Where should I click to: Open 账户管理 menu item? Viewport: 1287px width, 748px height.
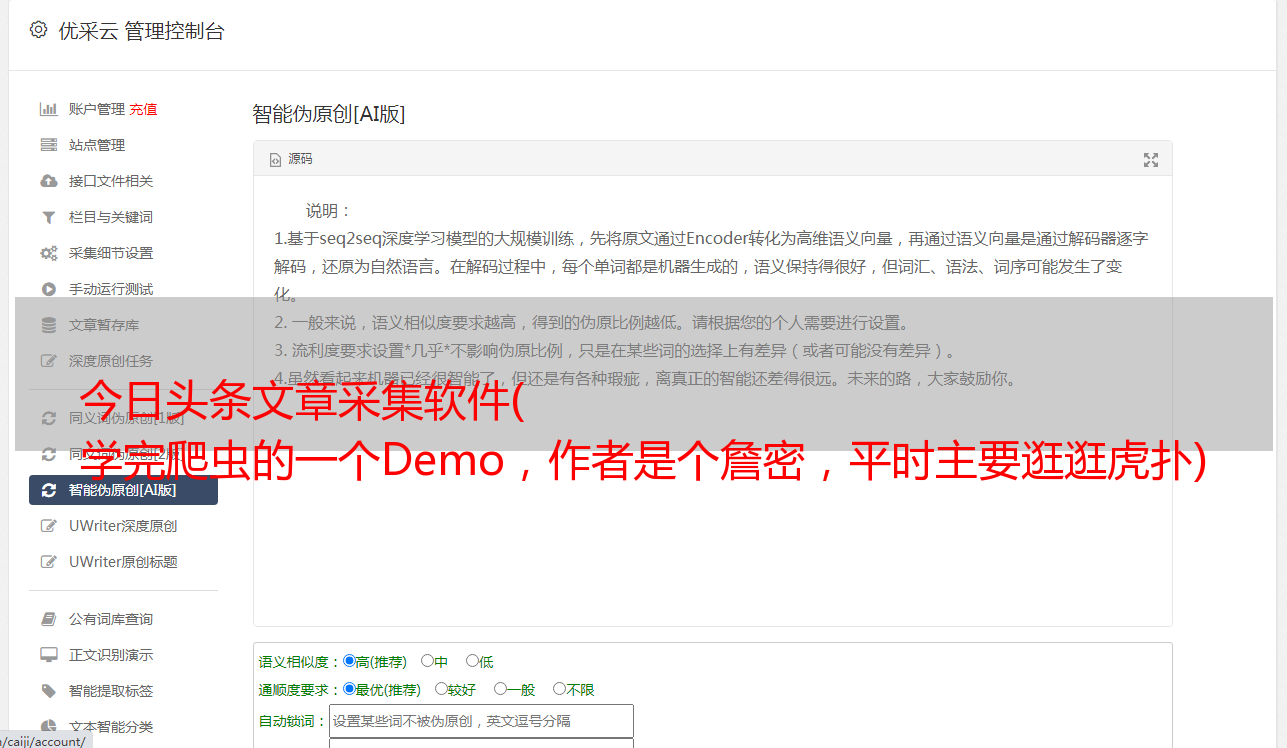96,109
